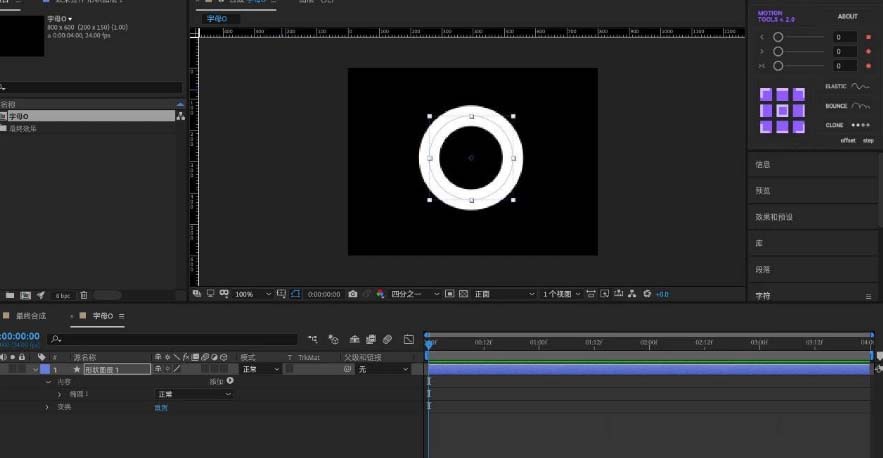Click the first Motion Tools slider handle
883x458 pixels.
click(x=778, y=37)
